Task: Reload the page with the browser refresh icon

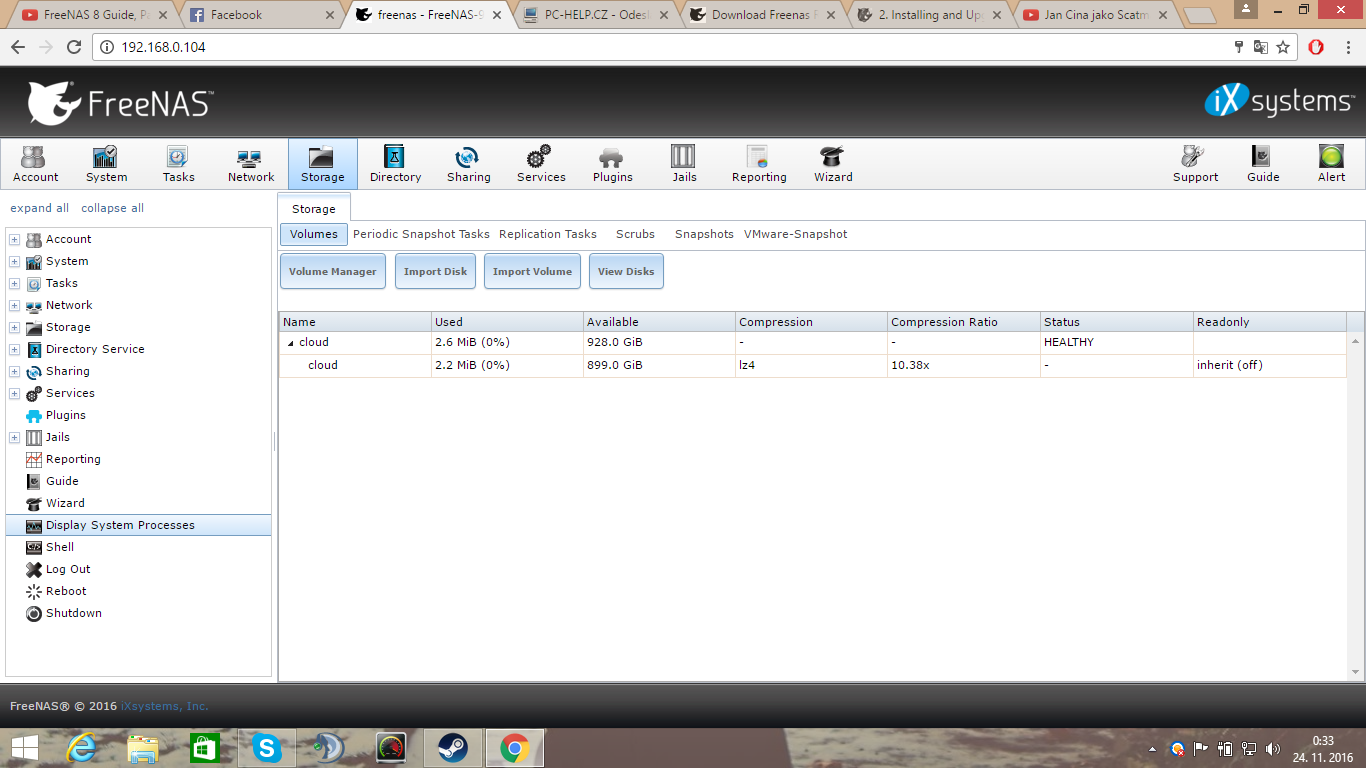Action: click(x=73, y=47)
